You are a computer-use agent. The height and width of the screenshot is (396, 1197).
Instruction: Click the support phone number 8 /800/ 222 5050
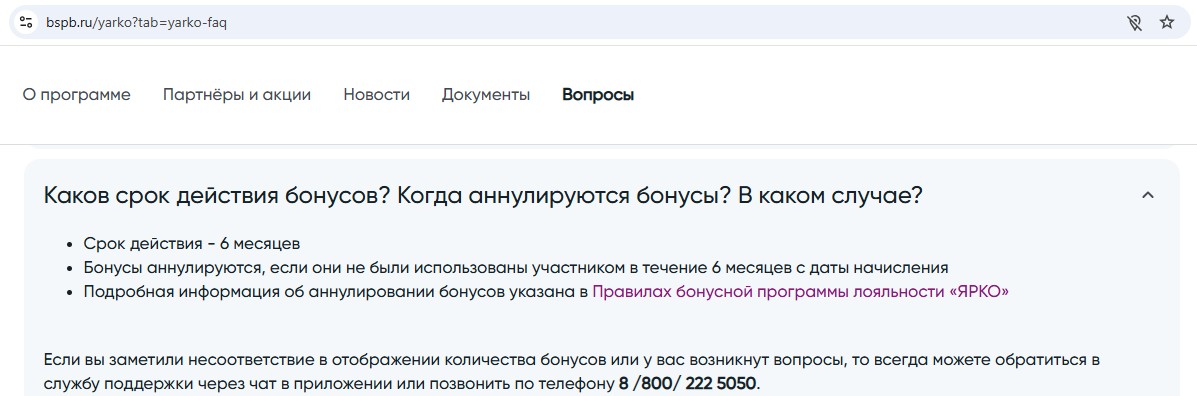[689, 382]
